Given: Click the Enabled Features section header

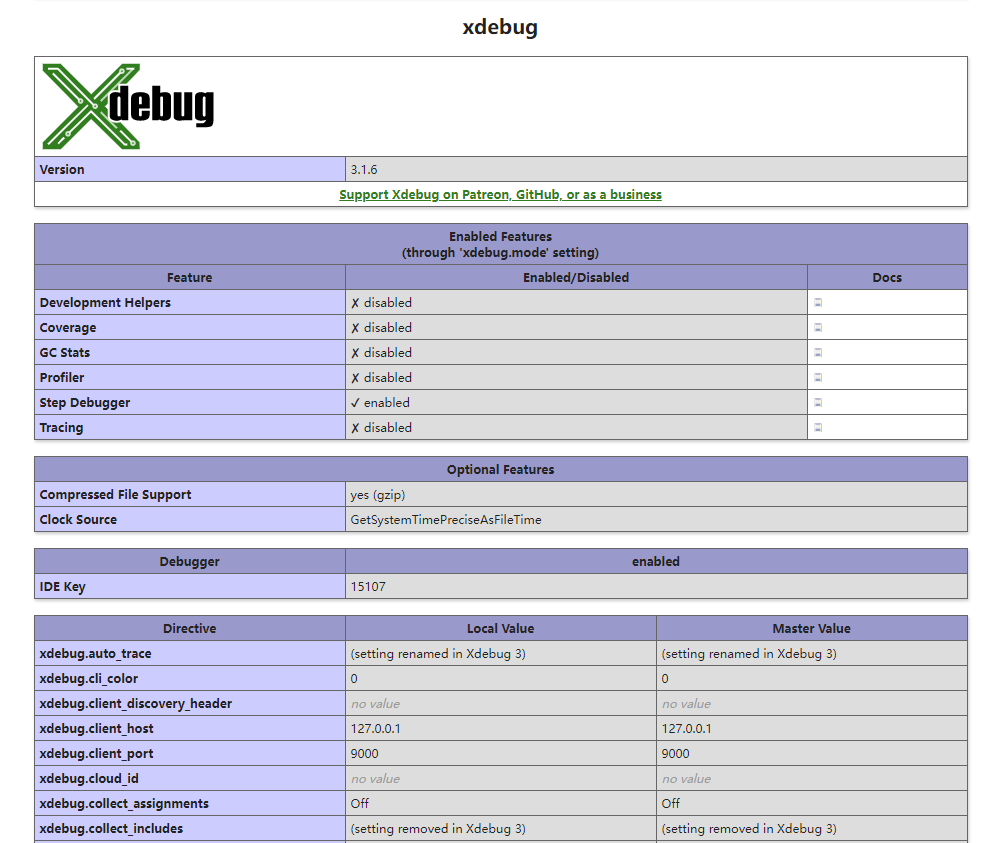Looking at the screenshot, I should coord(500,244).
